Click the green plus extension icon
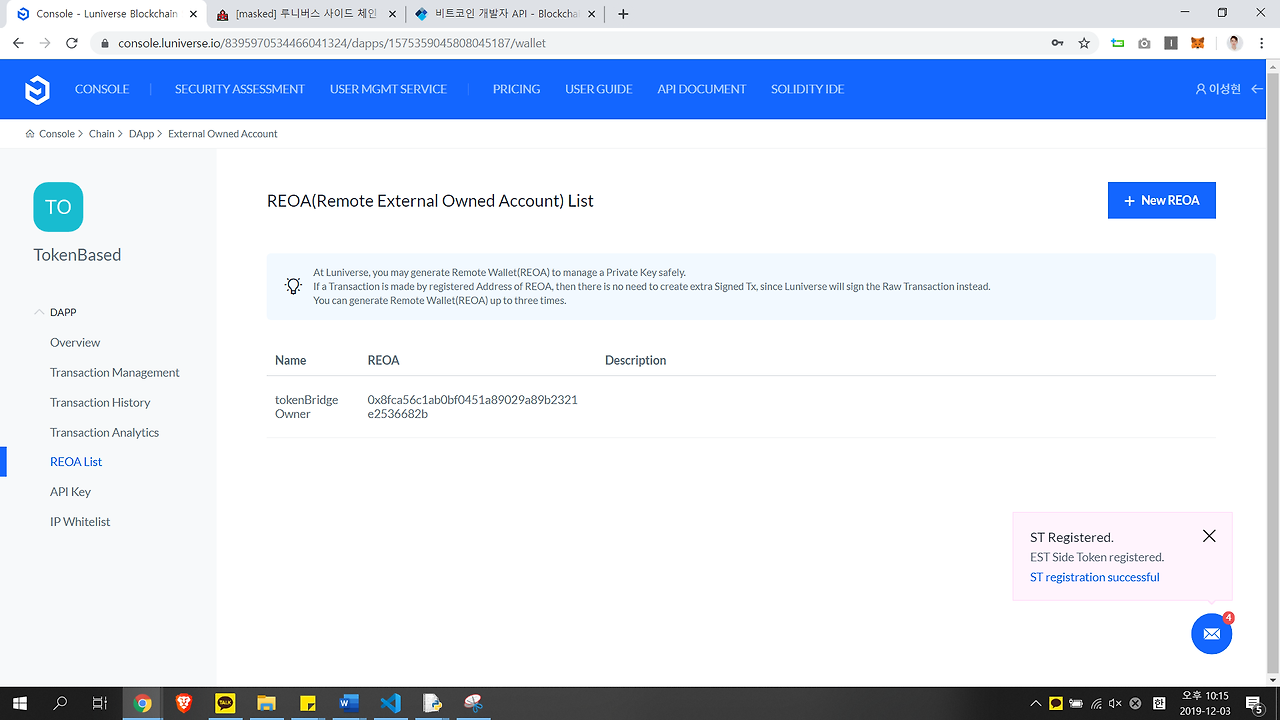The image size is (1280, 720). click(x=1117, y=43)
